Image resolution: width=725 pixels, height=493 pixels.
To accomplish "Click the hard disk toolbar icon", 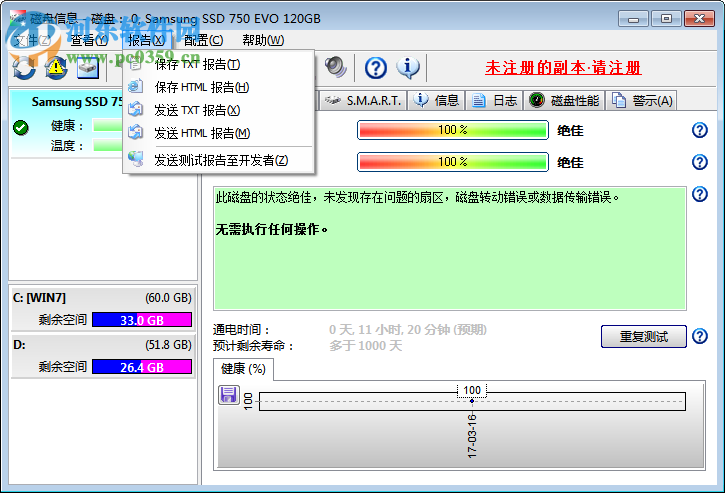I will click(x=87, y=68).
